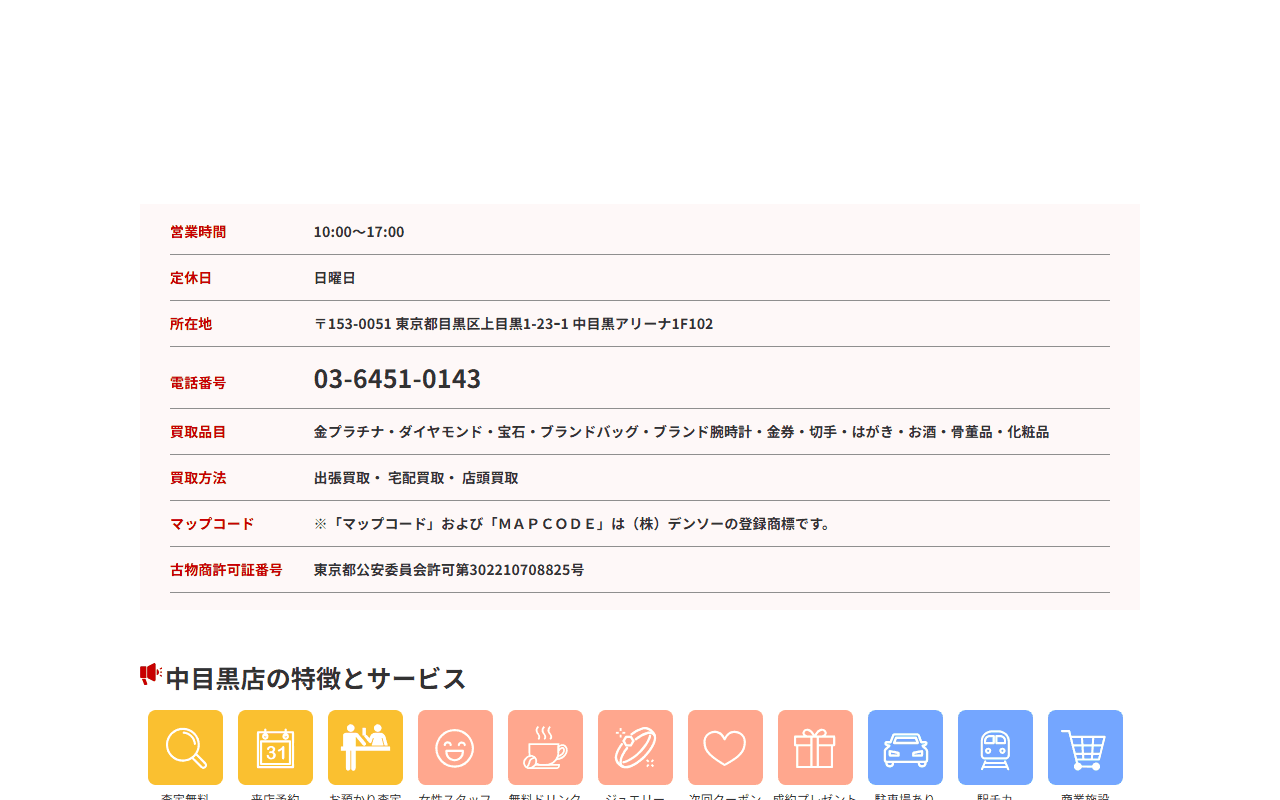1280x800 pixels.
Task: Click the closed day value 日曜日
Action: pos(335,278)
